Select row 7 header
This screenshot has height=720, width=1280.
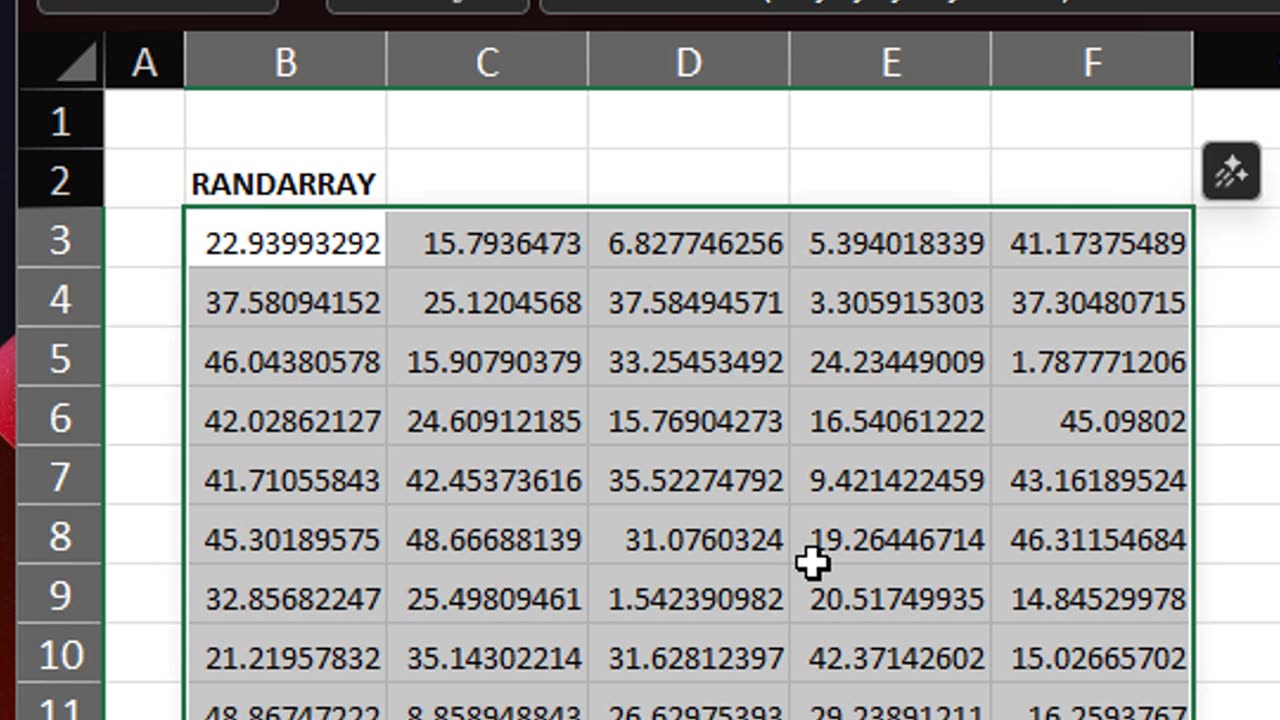(x=61, y=476)
